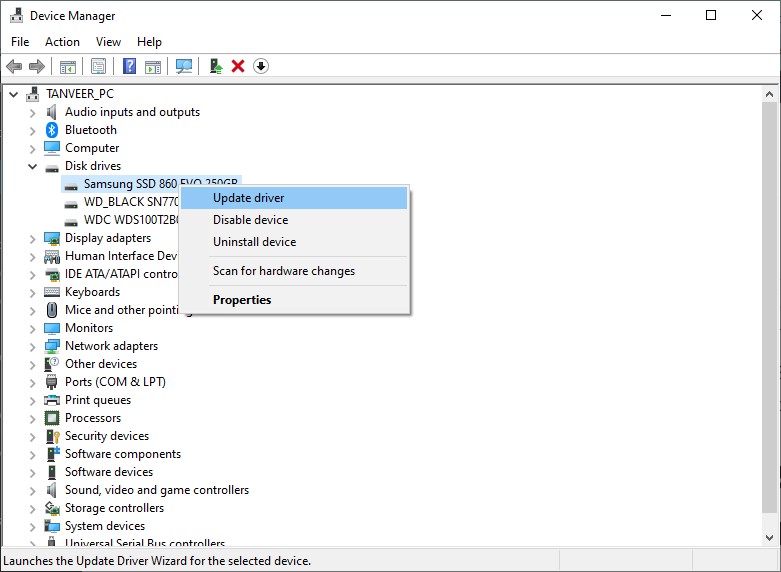The image size is (781, 572).
Task: Click the Computer category icon
Action: pos(52,148)
